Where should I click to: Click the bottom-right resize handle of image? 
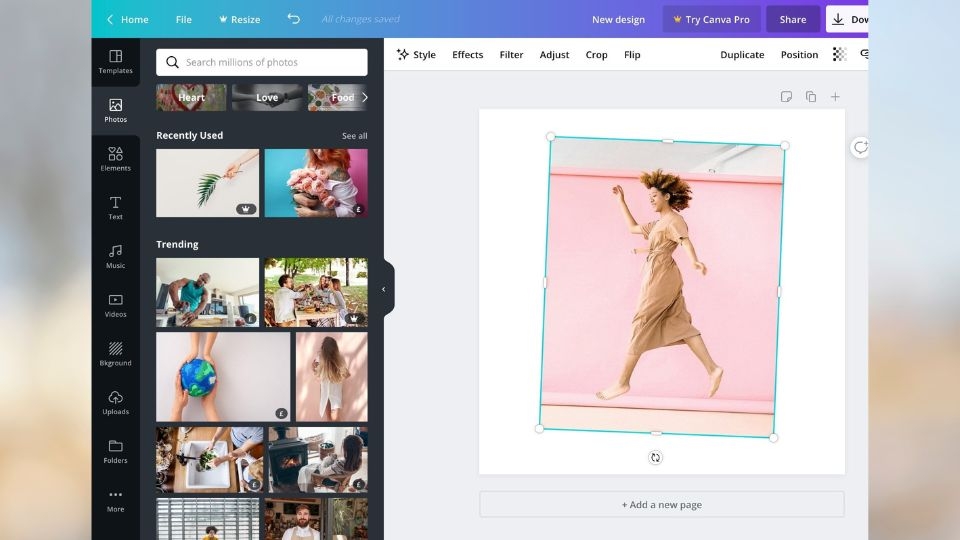tap(773, 438)
